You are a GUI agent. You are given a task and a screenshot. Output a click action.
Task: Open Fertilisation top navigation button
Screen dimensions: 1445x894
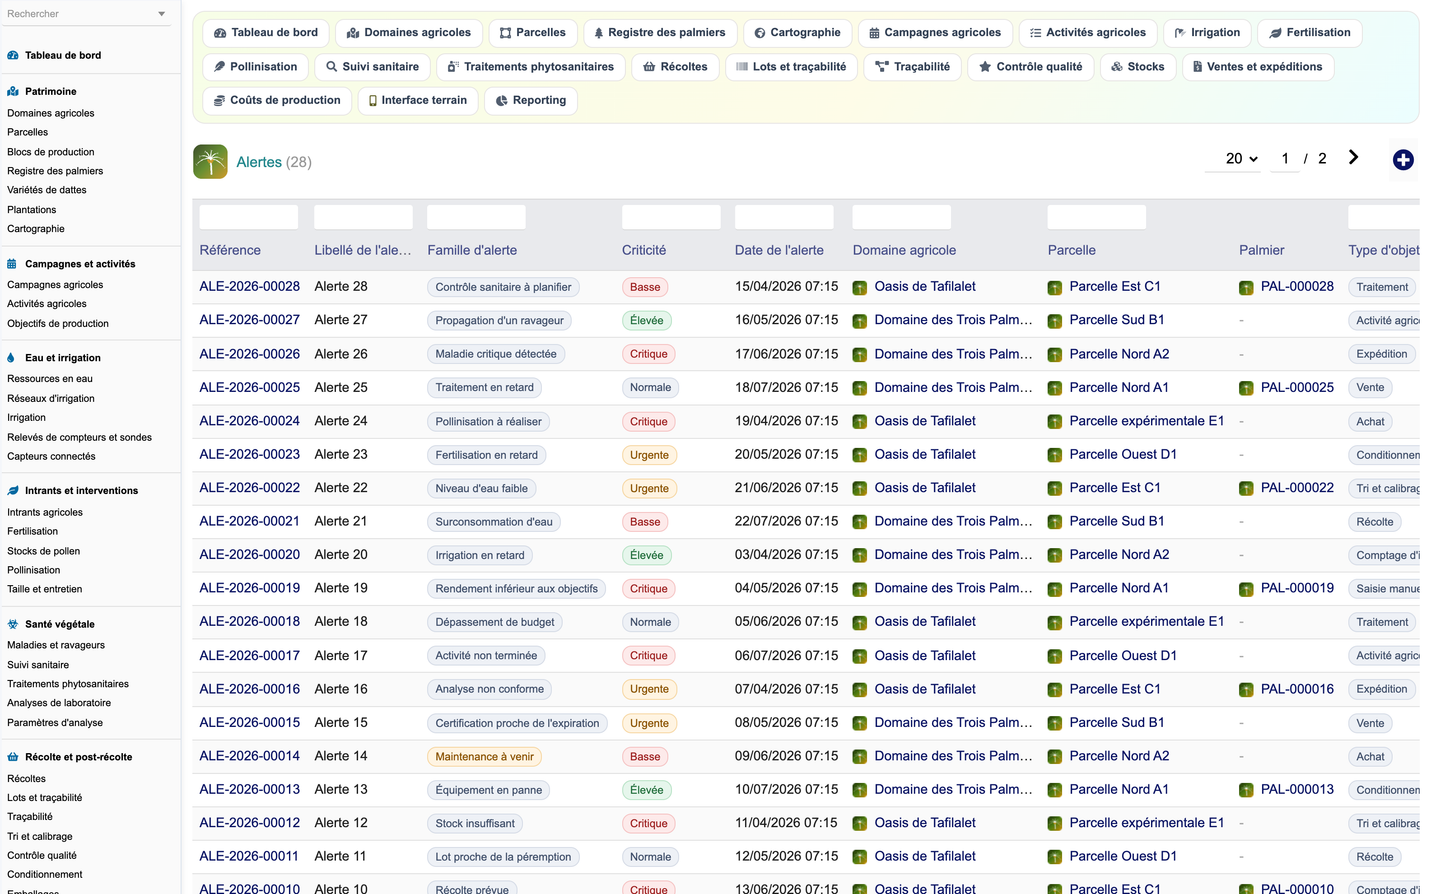point(1309,33)
